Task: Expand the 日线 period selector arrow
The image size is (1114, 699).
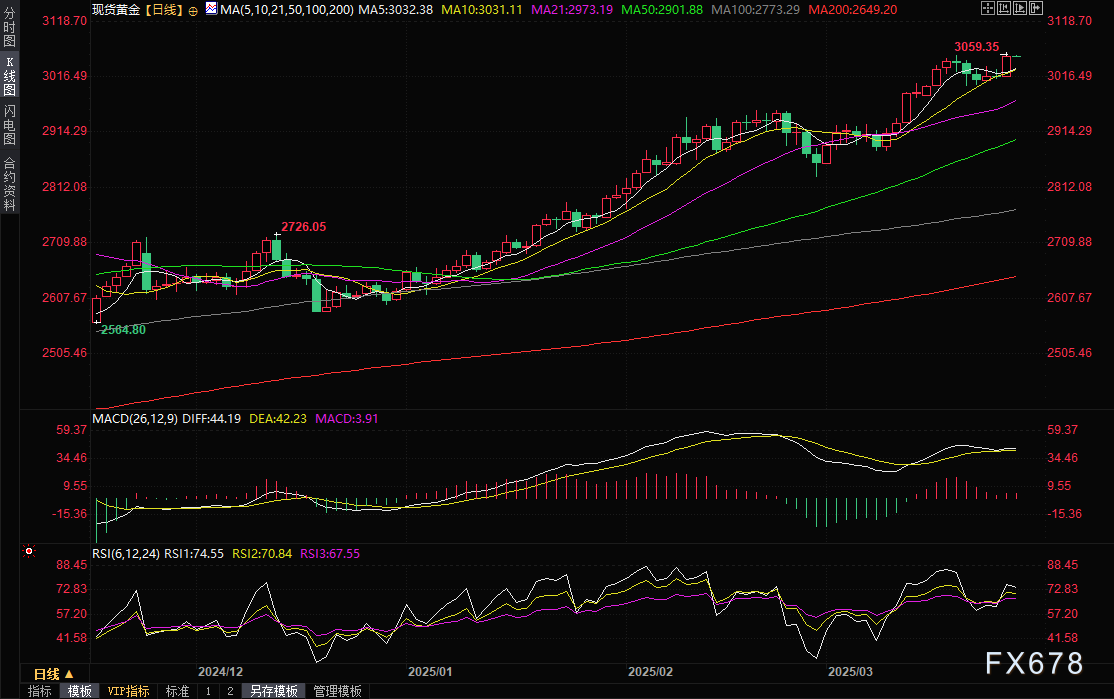Action: [x=67, y=673]
